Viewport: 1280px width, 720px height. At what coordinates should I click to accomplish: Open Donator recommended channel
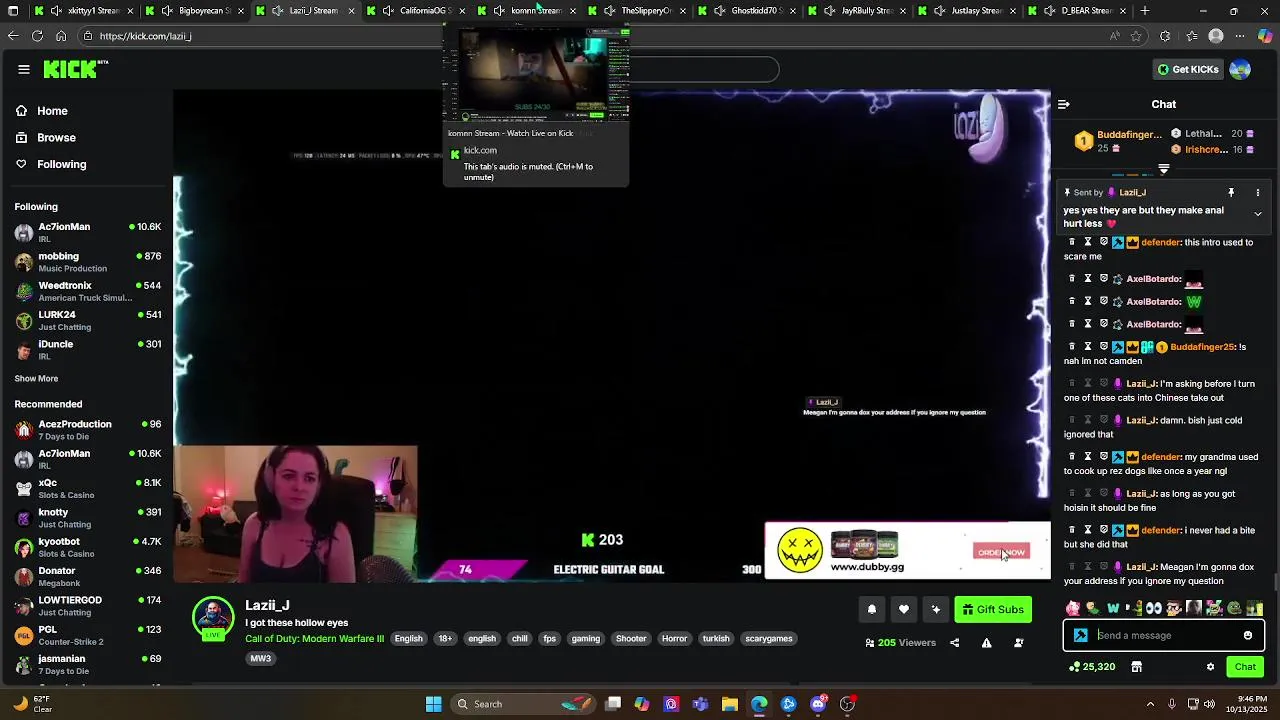(87, 577)
